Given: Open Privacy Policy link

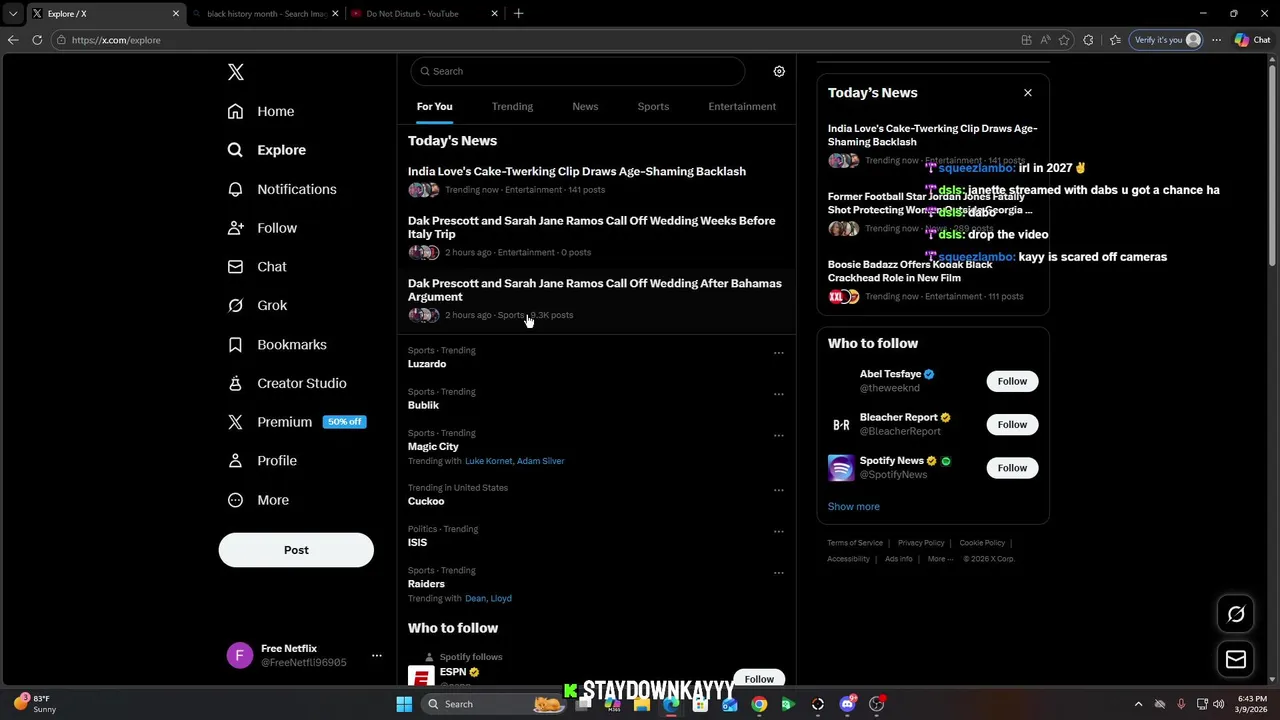Looking at the screenshot, I should (x=921, y=543).
